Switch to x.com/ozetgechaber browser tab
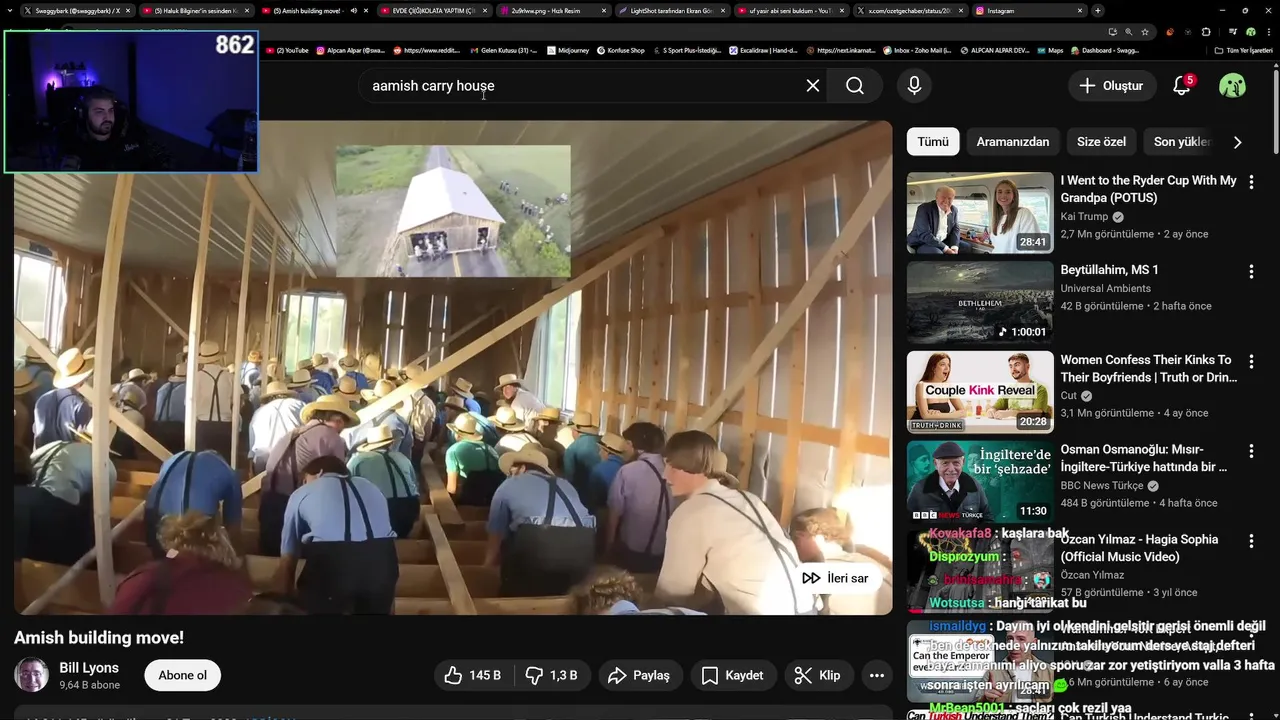Image resolution: width=1280 pixels, height=720 pixels. [x=909, y=10]
